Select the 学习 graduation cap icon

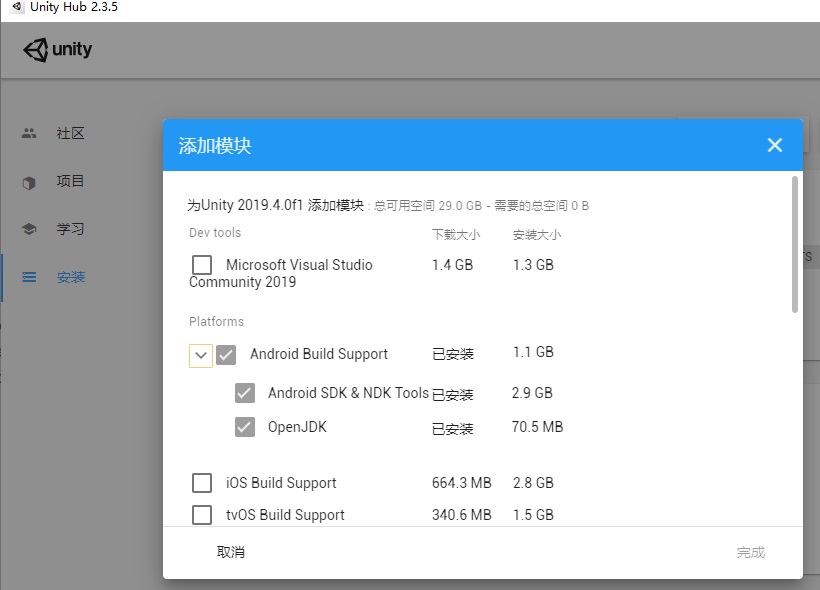[31, 228]
